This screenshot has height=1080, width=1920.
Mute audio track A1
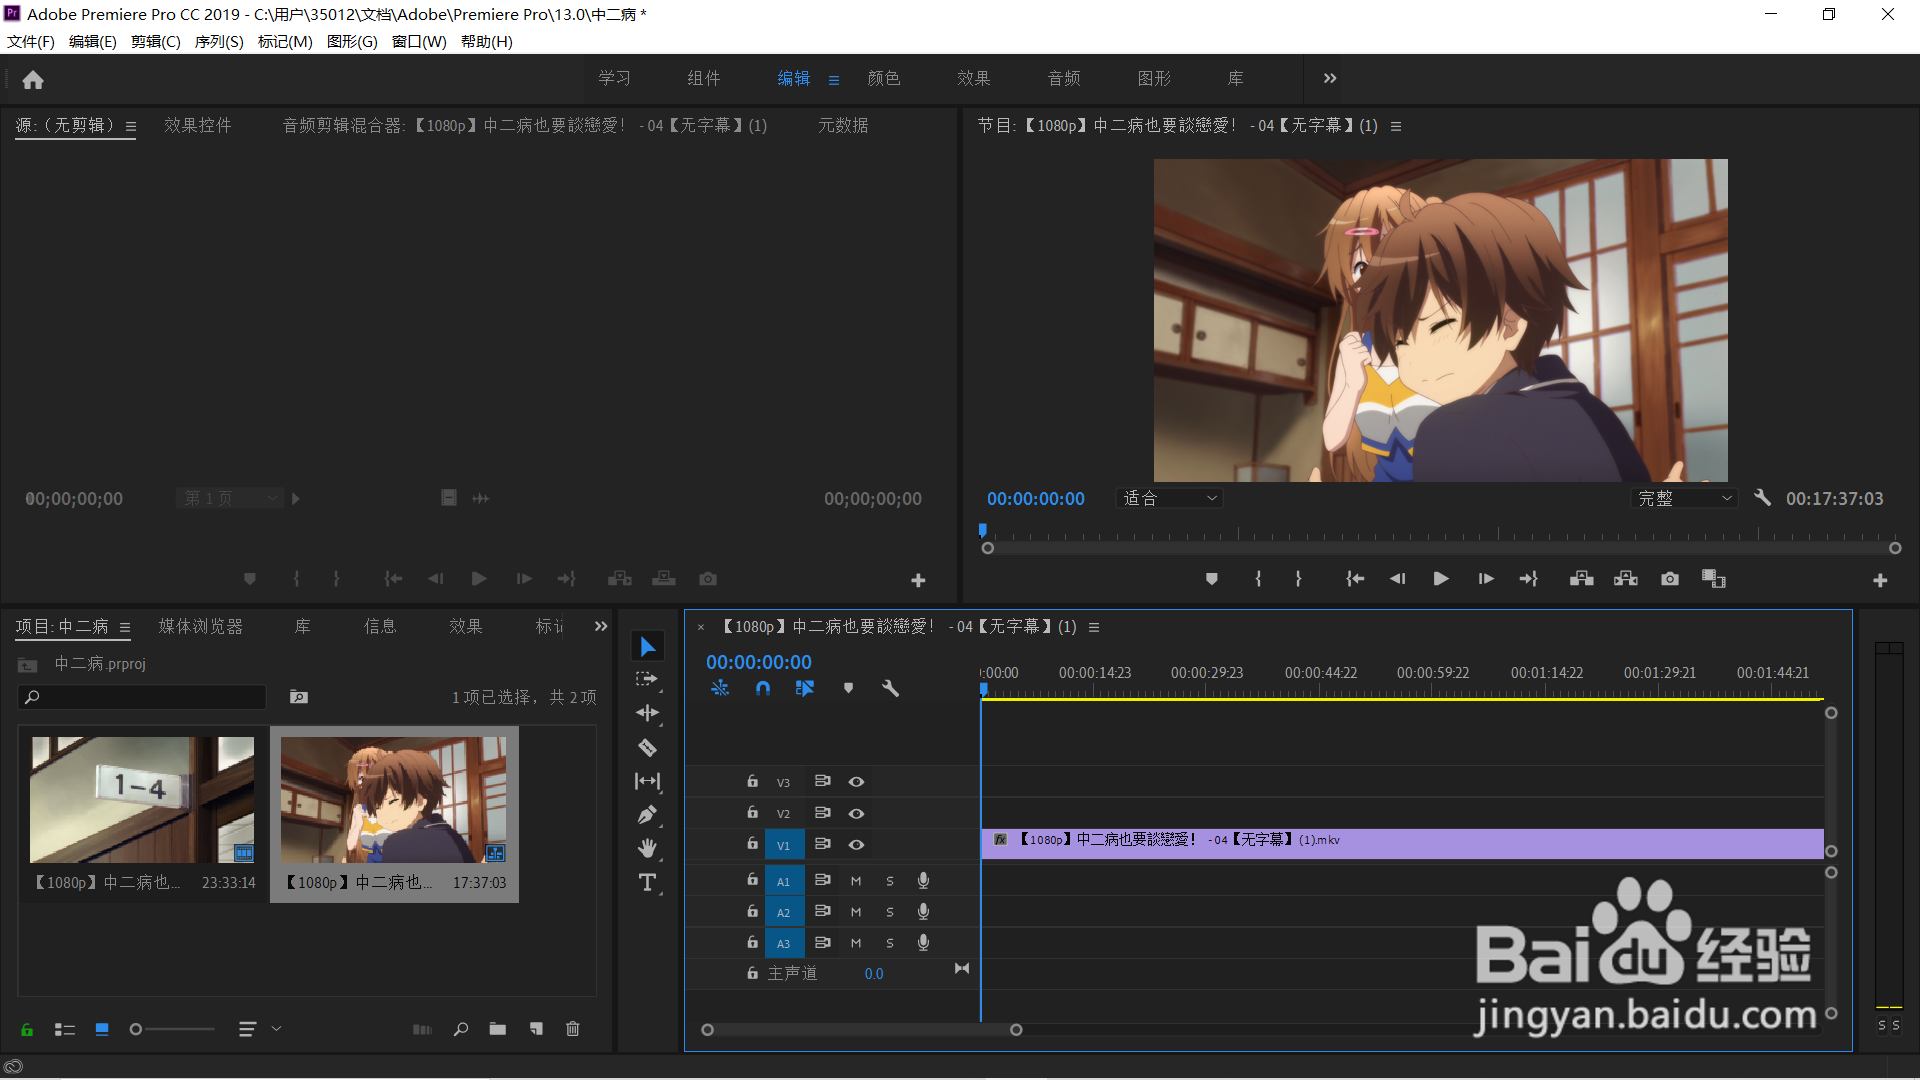[856, 881]
